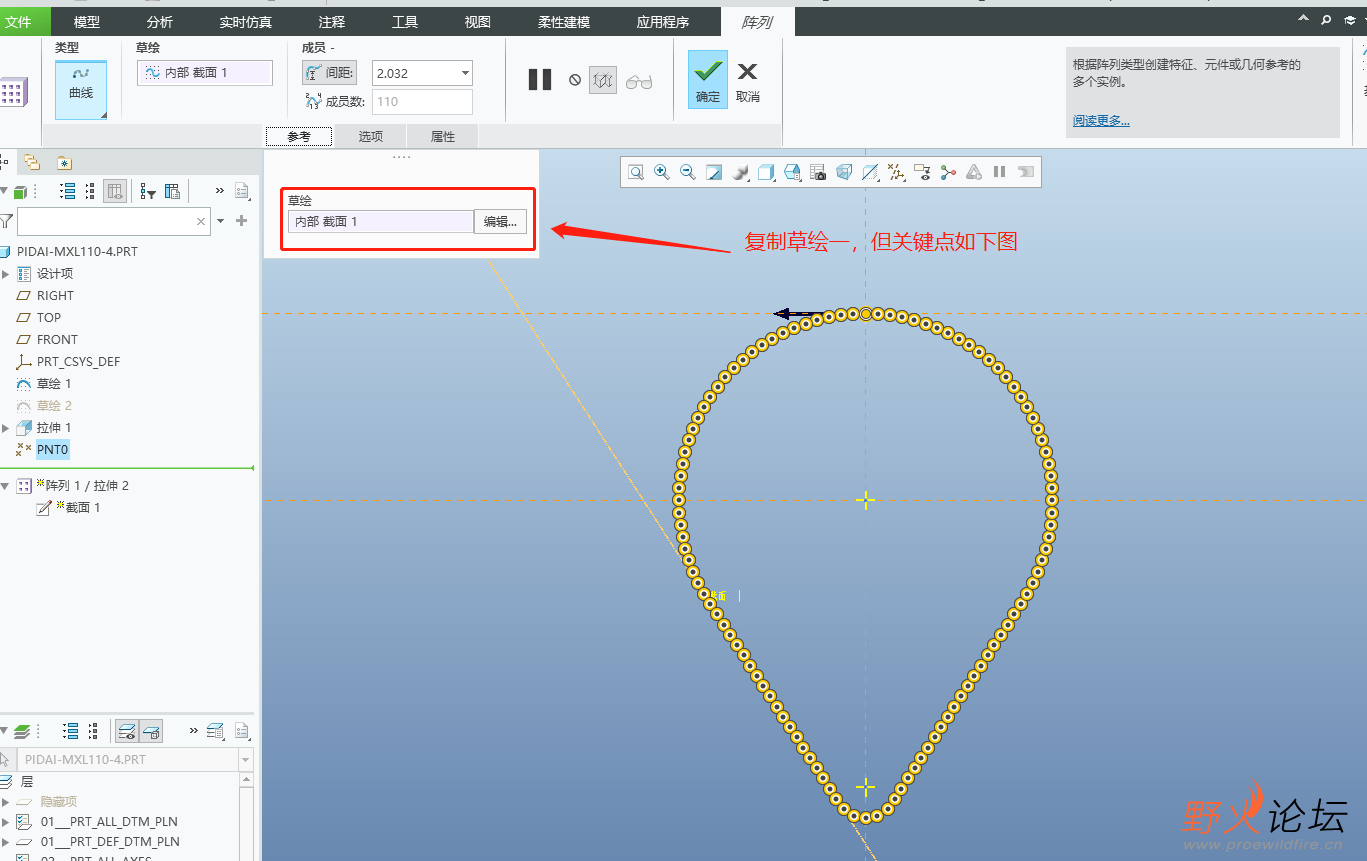Switch to the 柔性建模 ribbon tab
The height and width of the screenshot is (861, 1367).
click(x=564, y=22)
